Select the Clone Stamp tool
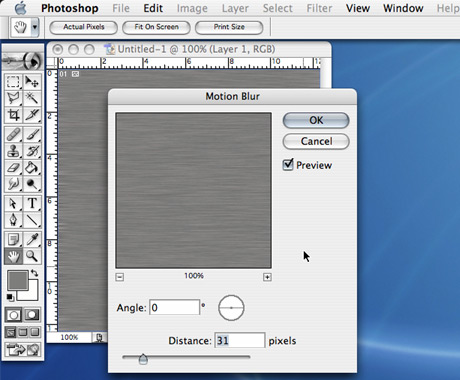This screenshot has width=460, height=380. pyautogui.click(x=13, y=151)
